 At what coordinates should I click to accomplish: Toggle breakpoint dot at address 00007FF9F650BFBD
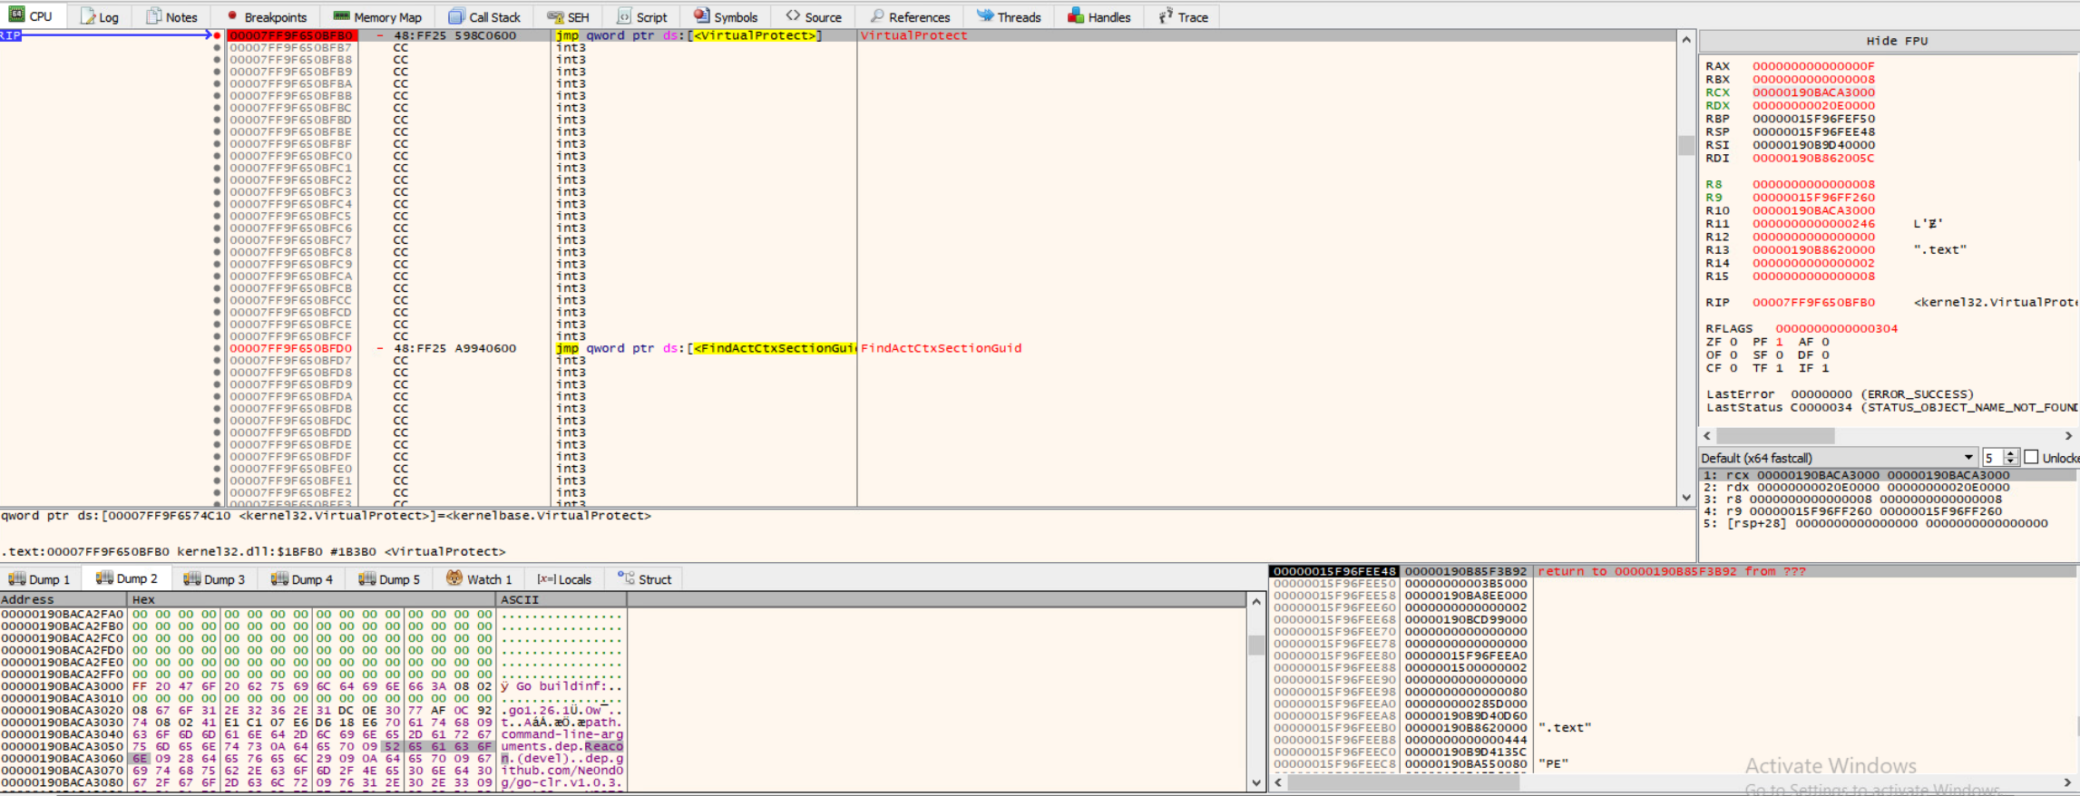click(217, 120)
